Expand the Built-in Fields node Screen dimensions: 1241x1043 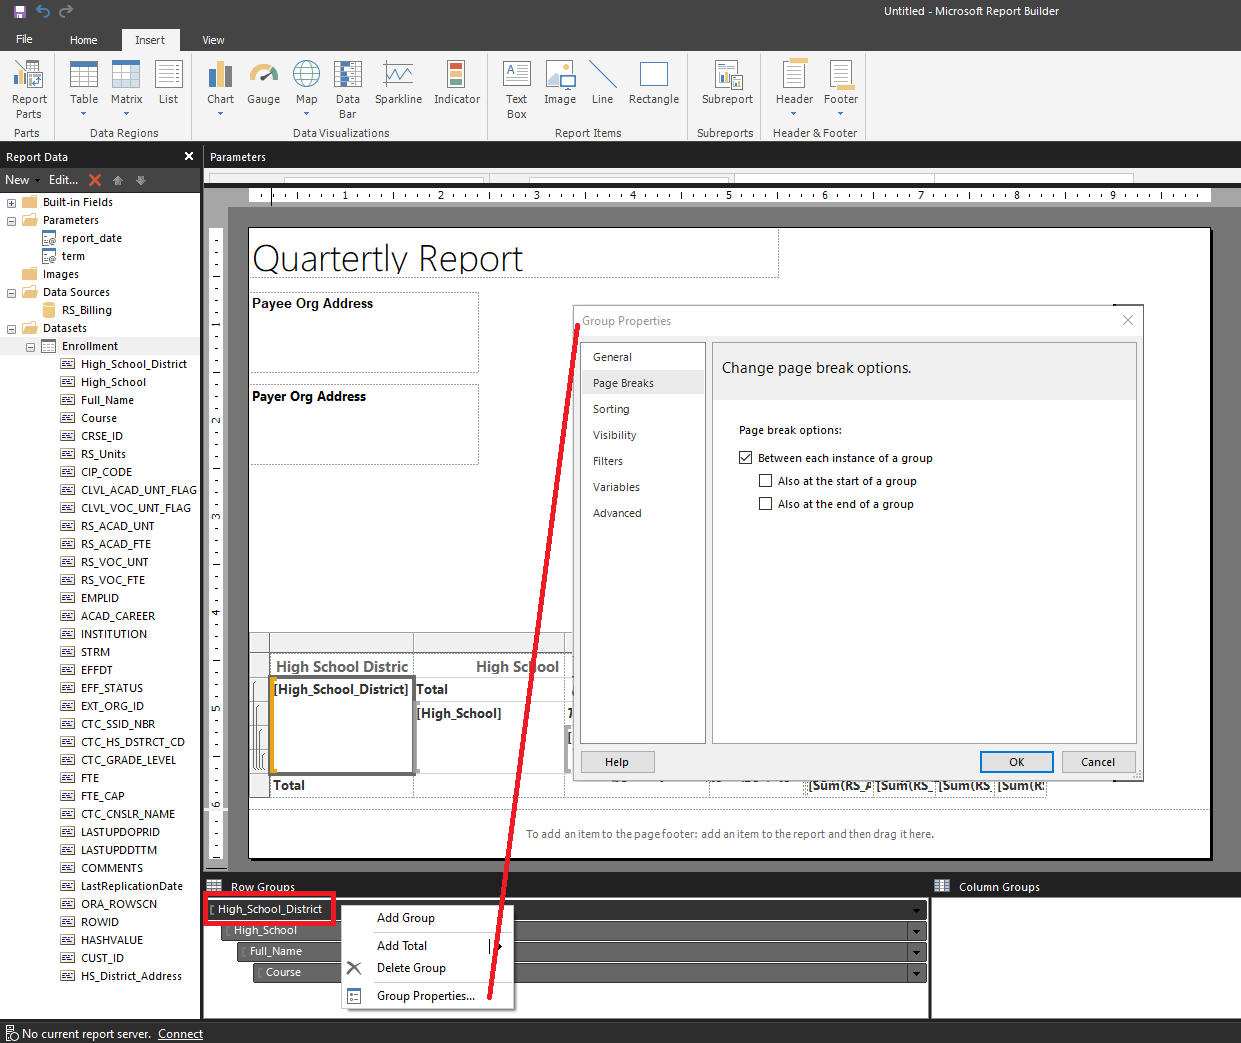click(12, 203)
